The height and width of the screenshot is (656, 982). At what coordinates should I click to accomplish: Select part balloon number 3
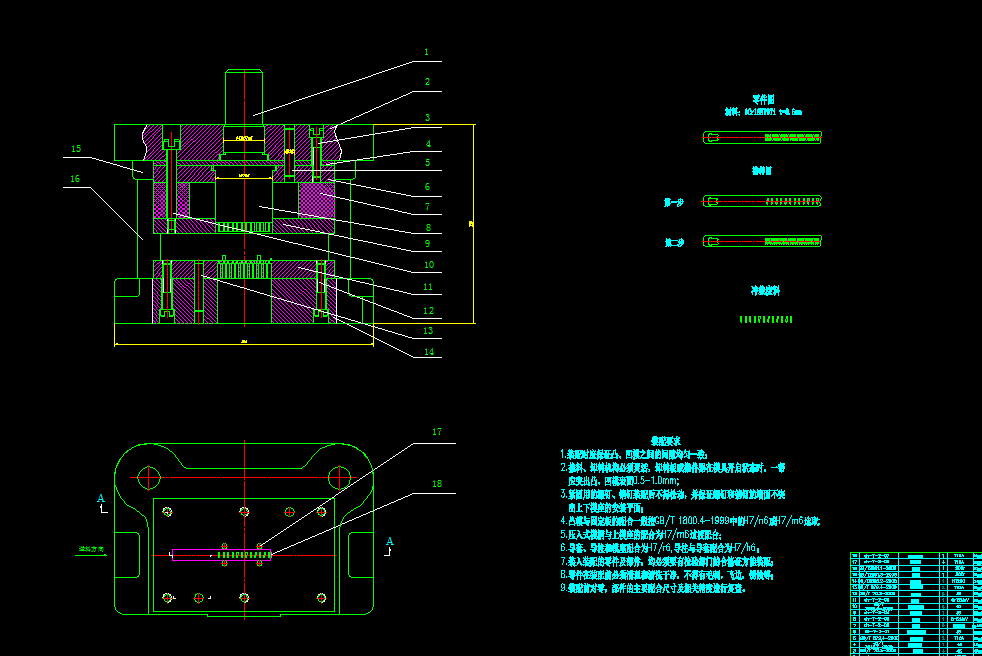point(428,117)
